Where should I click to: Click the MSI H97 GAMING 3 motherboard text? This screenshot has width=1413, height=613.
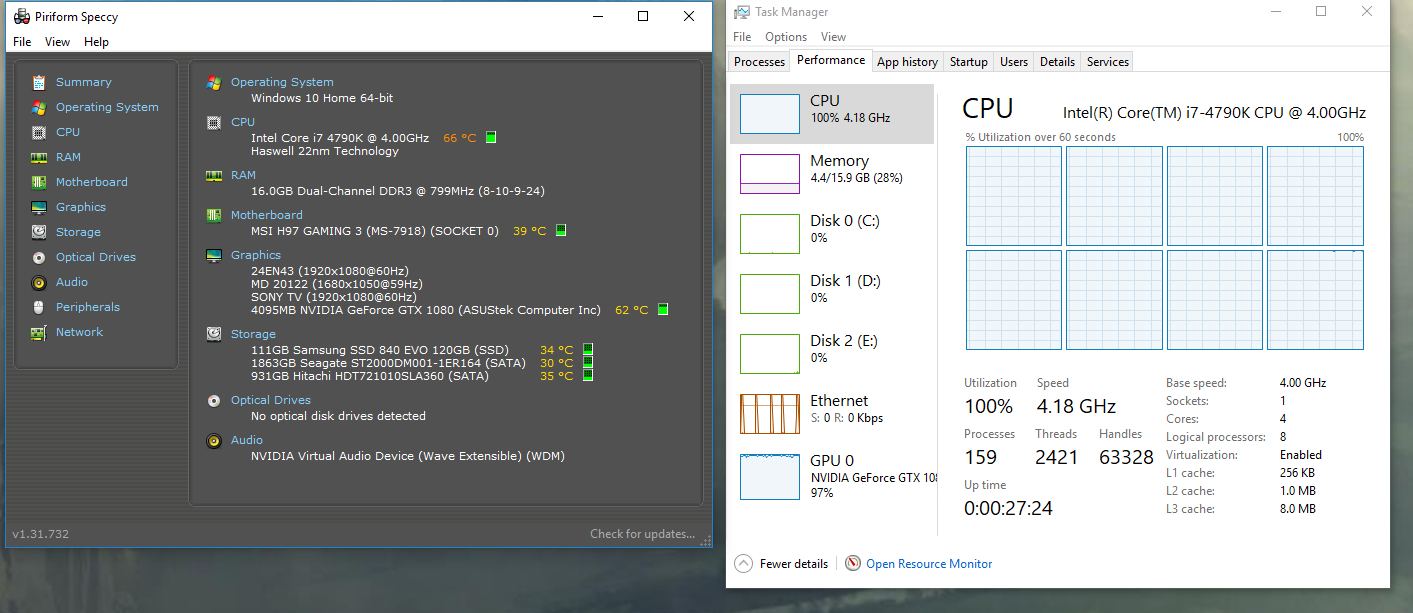[375, 231]
